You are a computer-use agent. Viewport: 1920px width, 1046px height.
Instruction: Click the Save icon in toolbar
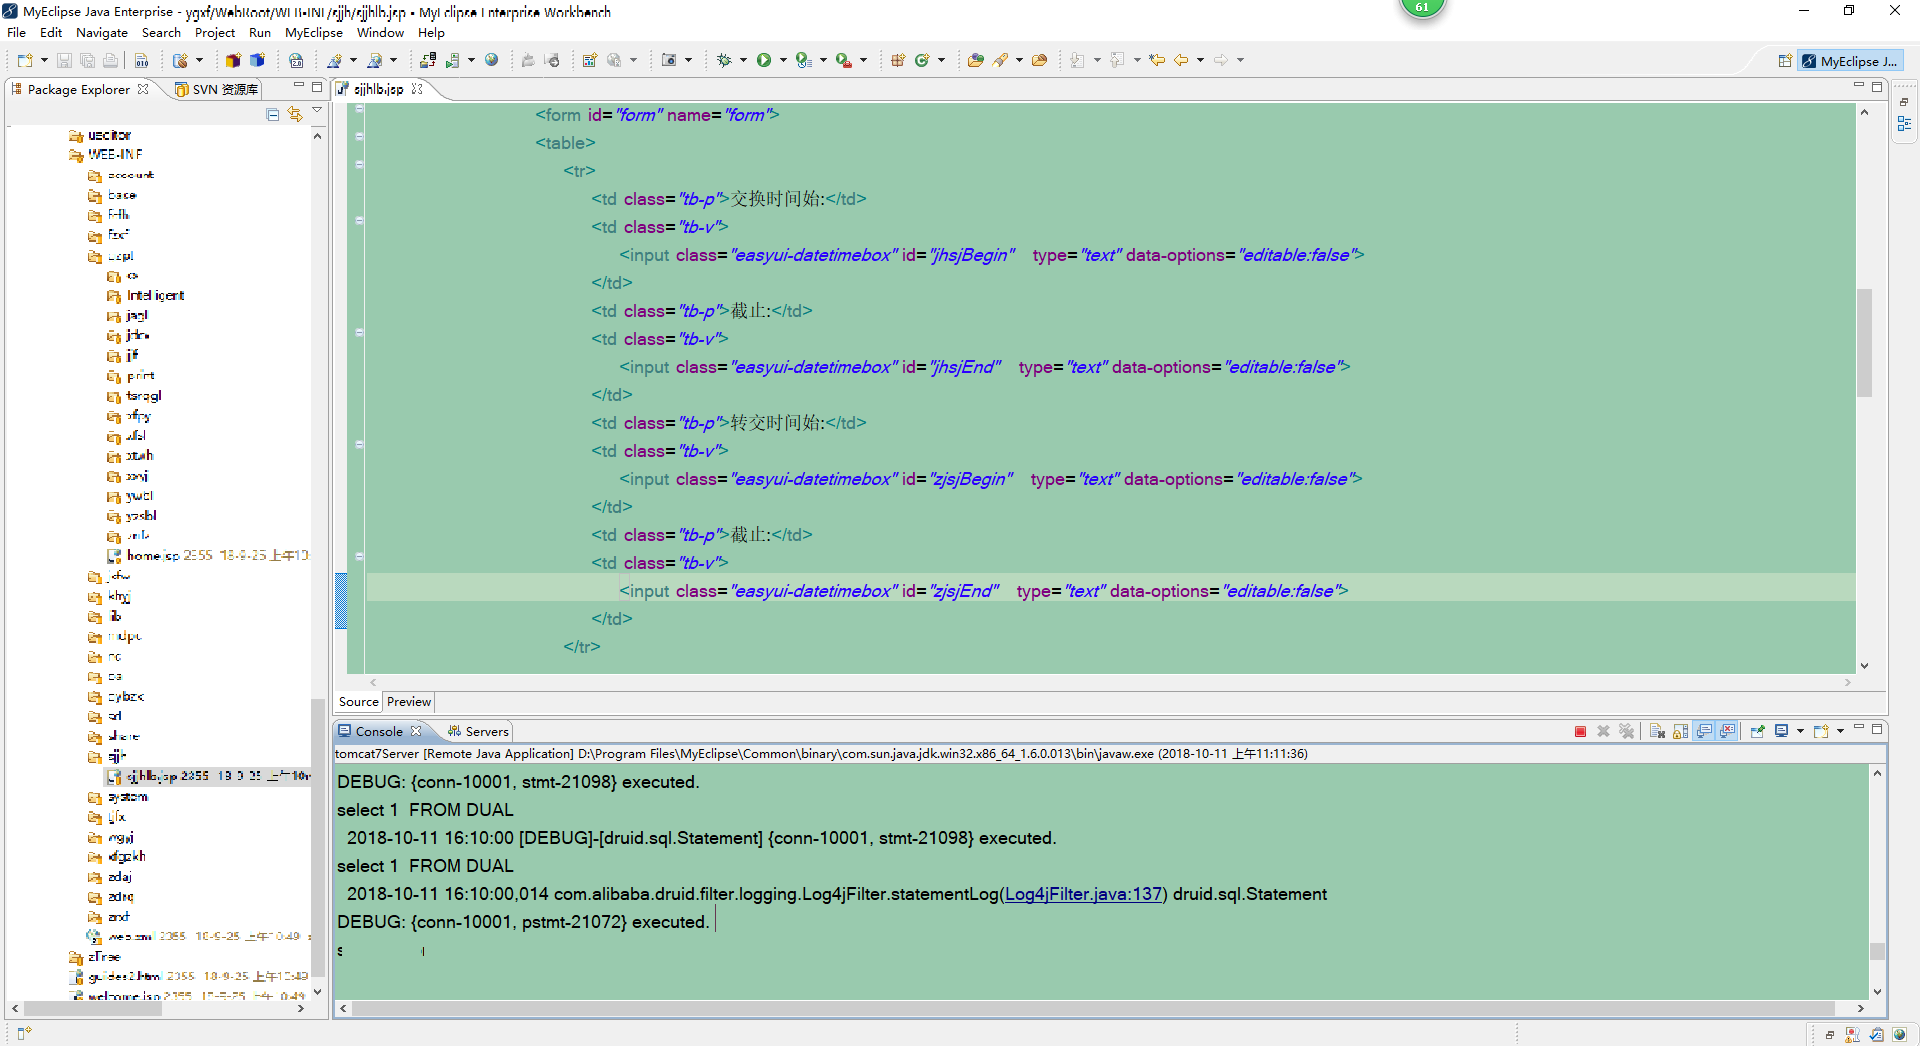click(64, 60)
